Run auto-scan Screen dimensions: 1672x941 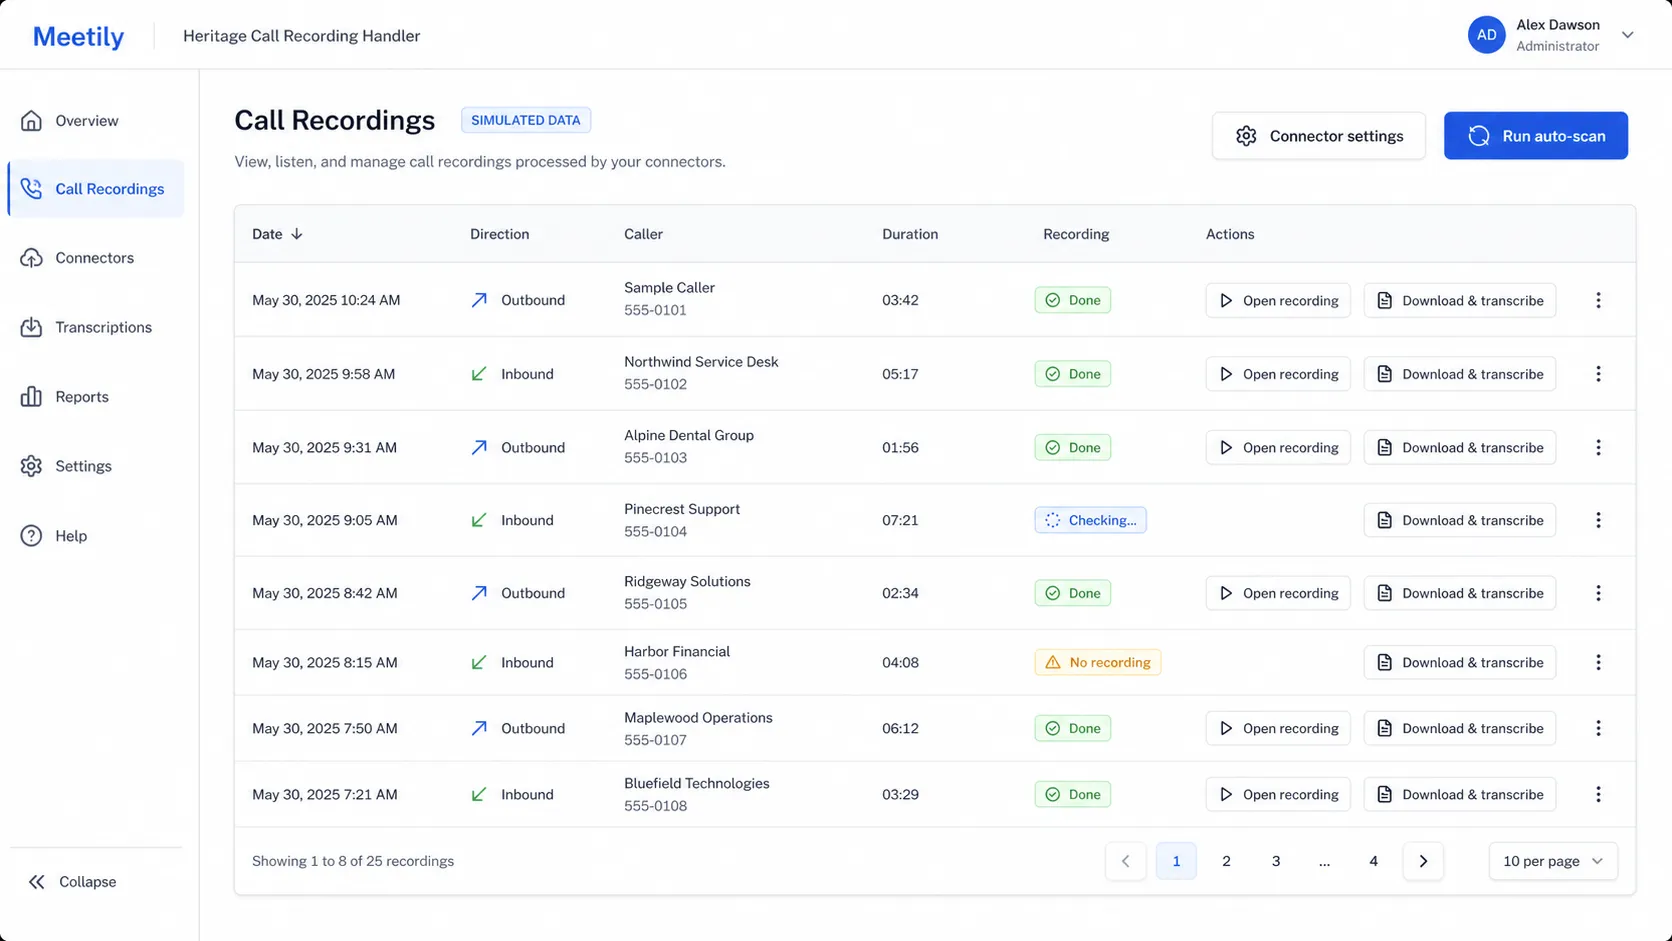pos(1535,136)
